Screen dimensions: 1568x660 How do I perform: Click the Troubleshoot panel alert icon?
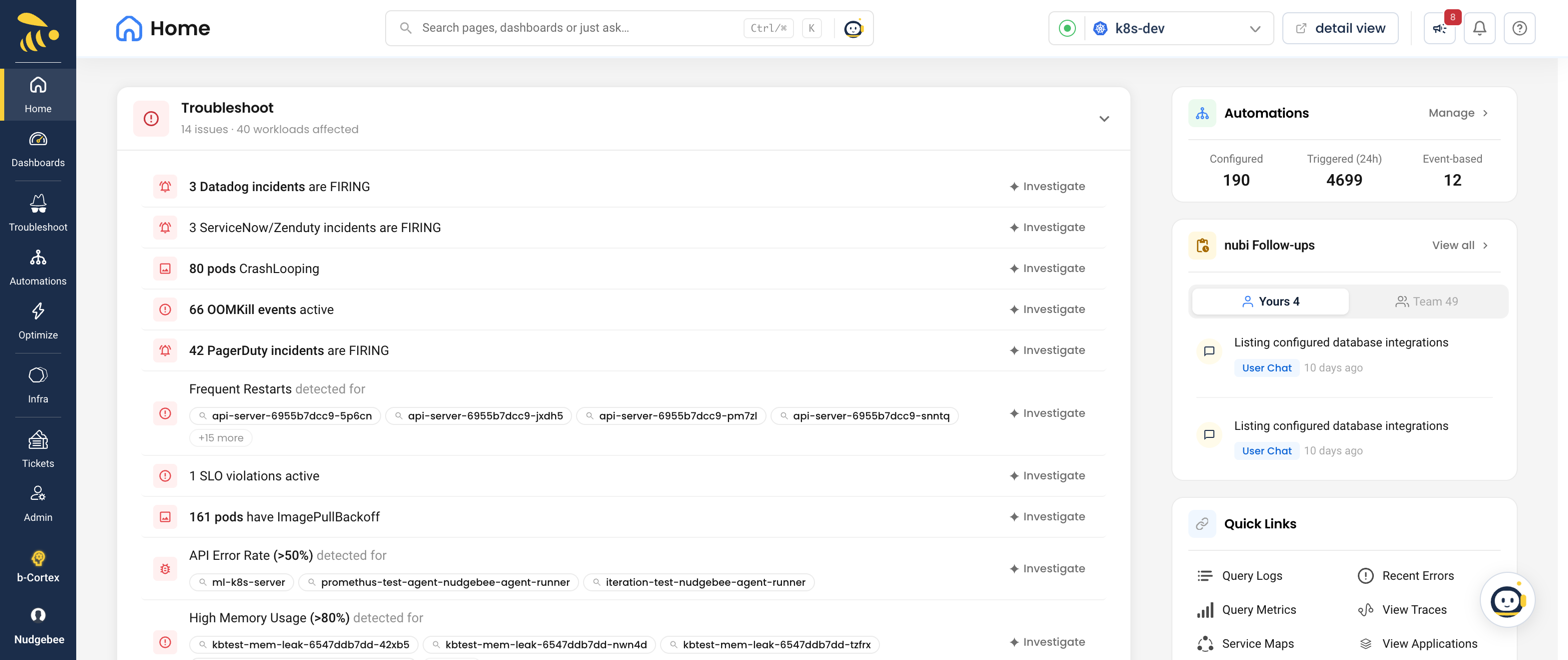151,118
